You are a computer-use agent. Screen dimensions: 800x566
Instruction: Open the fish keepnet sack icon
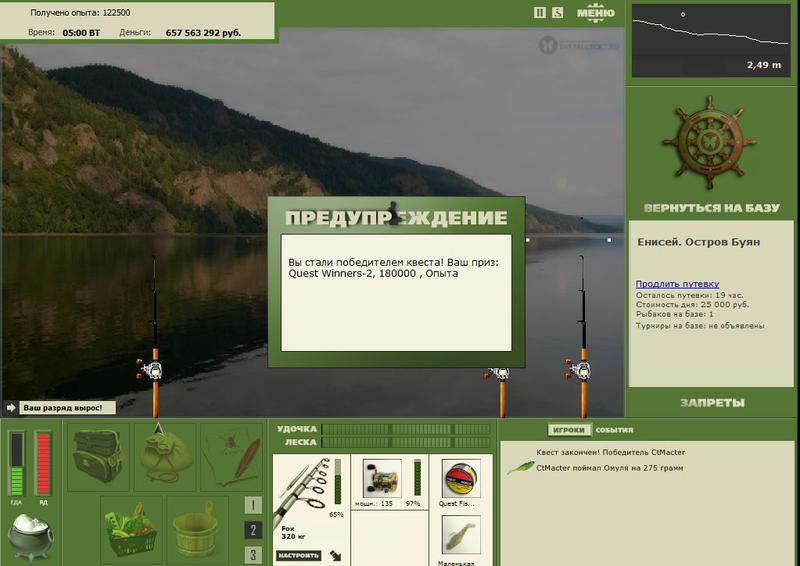165,457
